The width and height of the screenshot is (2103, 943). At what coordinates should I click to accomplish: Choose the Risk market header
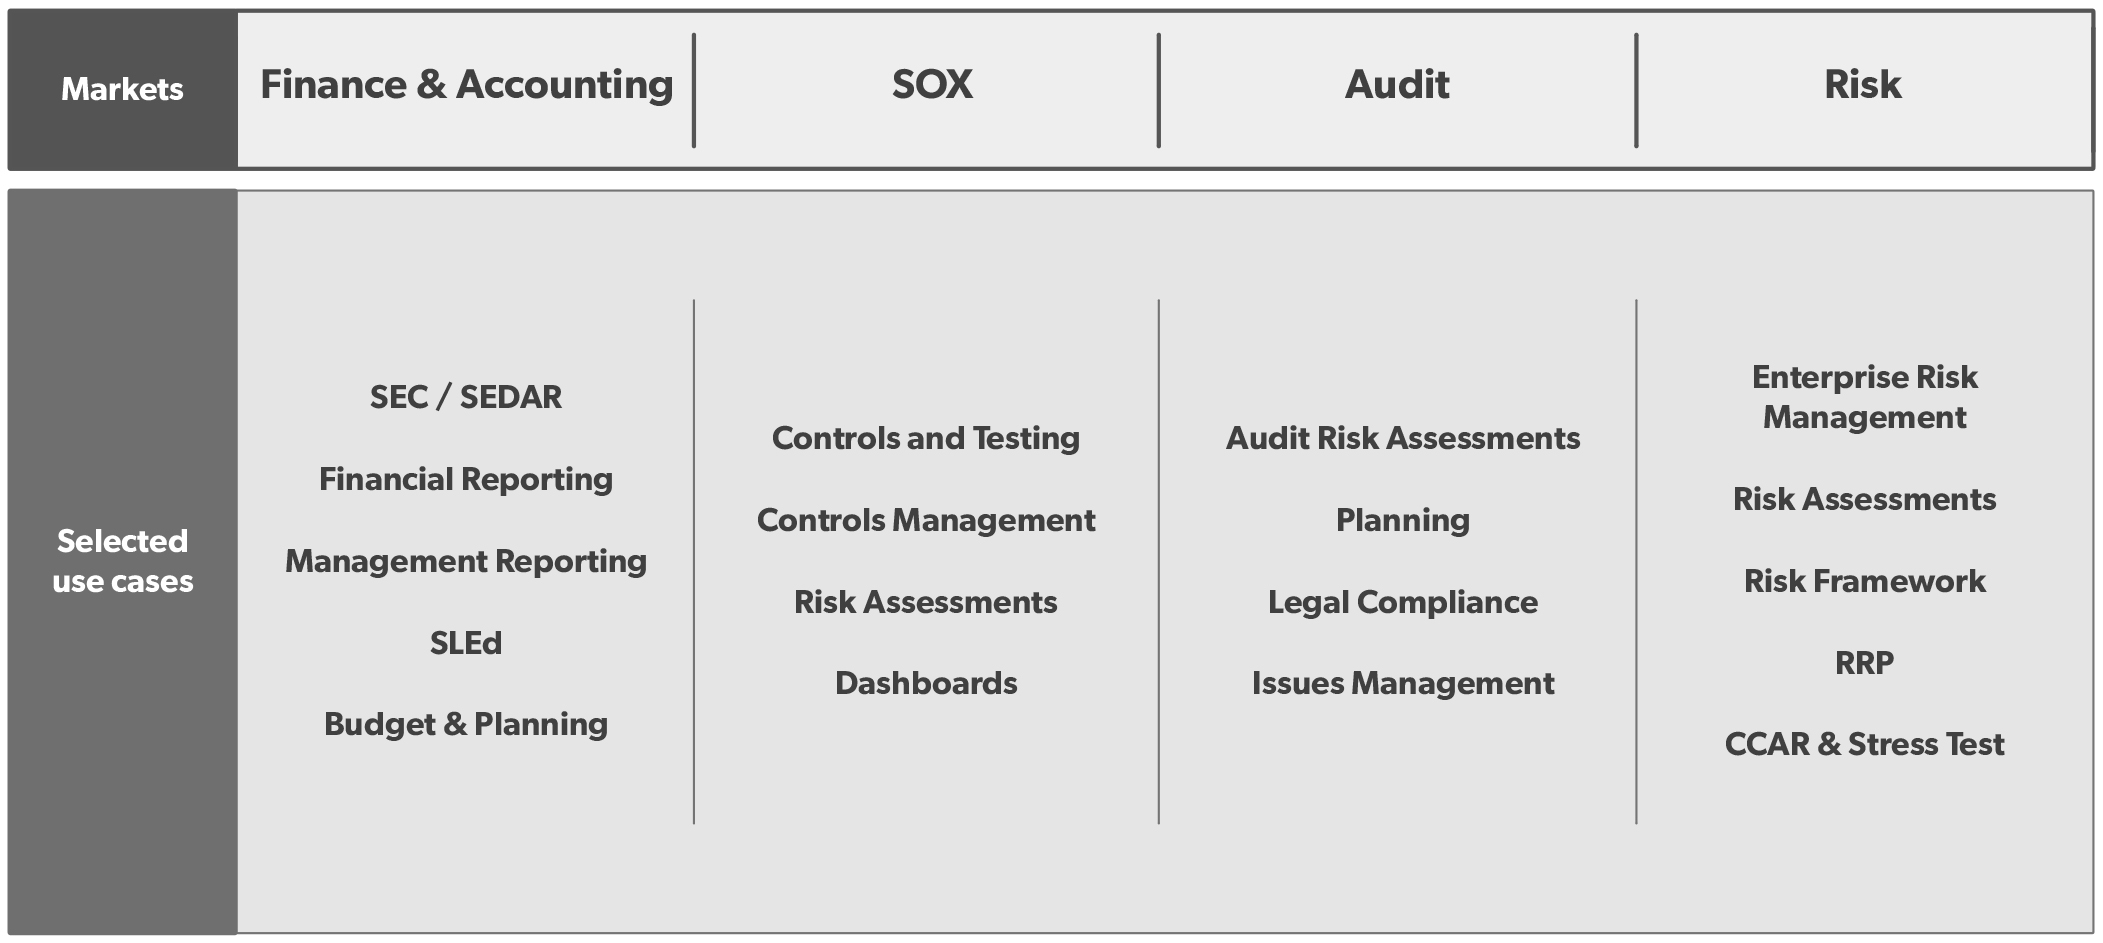[x=1862, y=85]
